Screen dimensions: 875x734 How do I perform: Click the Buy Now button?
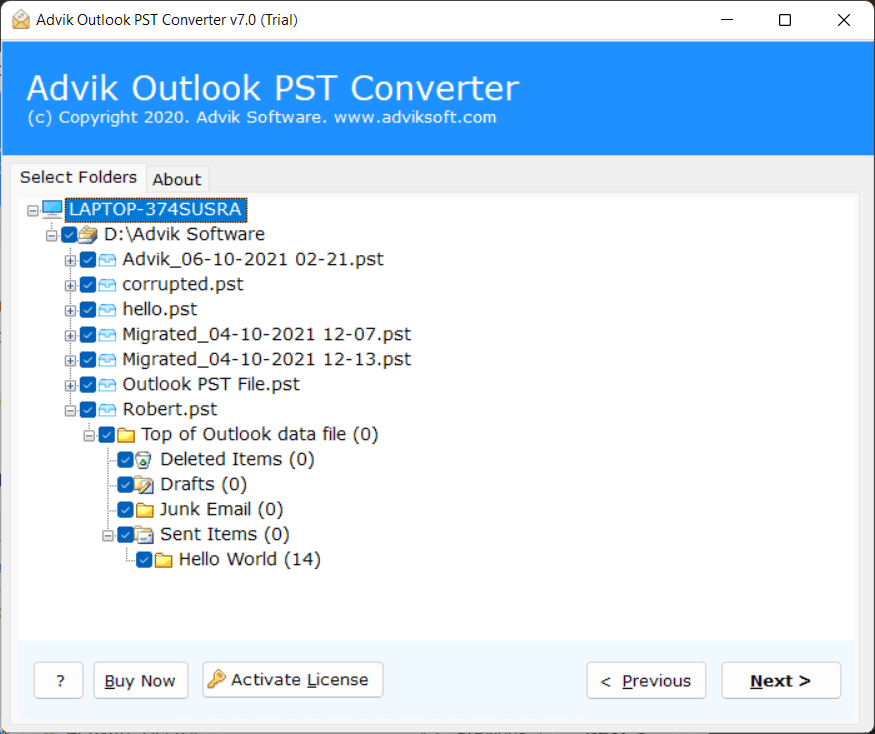point(141,680)
